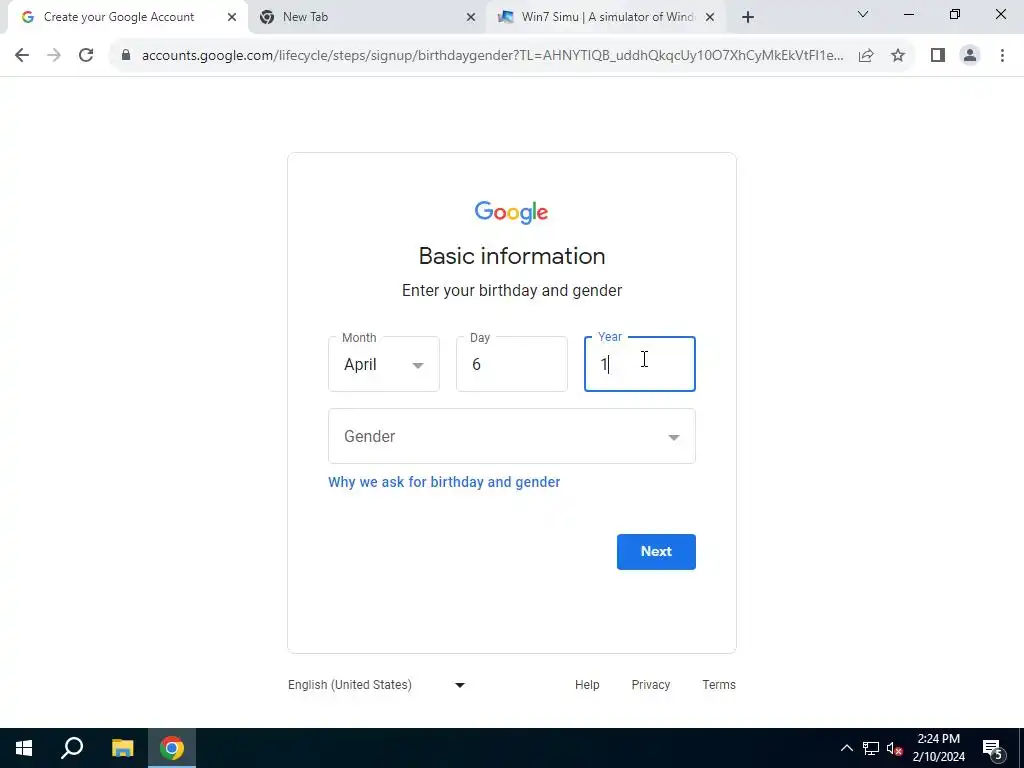Close the Create your Google Account tab
This screenshot has width=1024, height=768.
232,17
